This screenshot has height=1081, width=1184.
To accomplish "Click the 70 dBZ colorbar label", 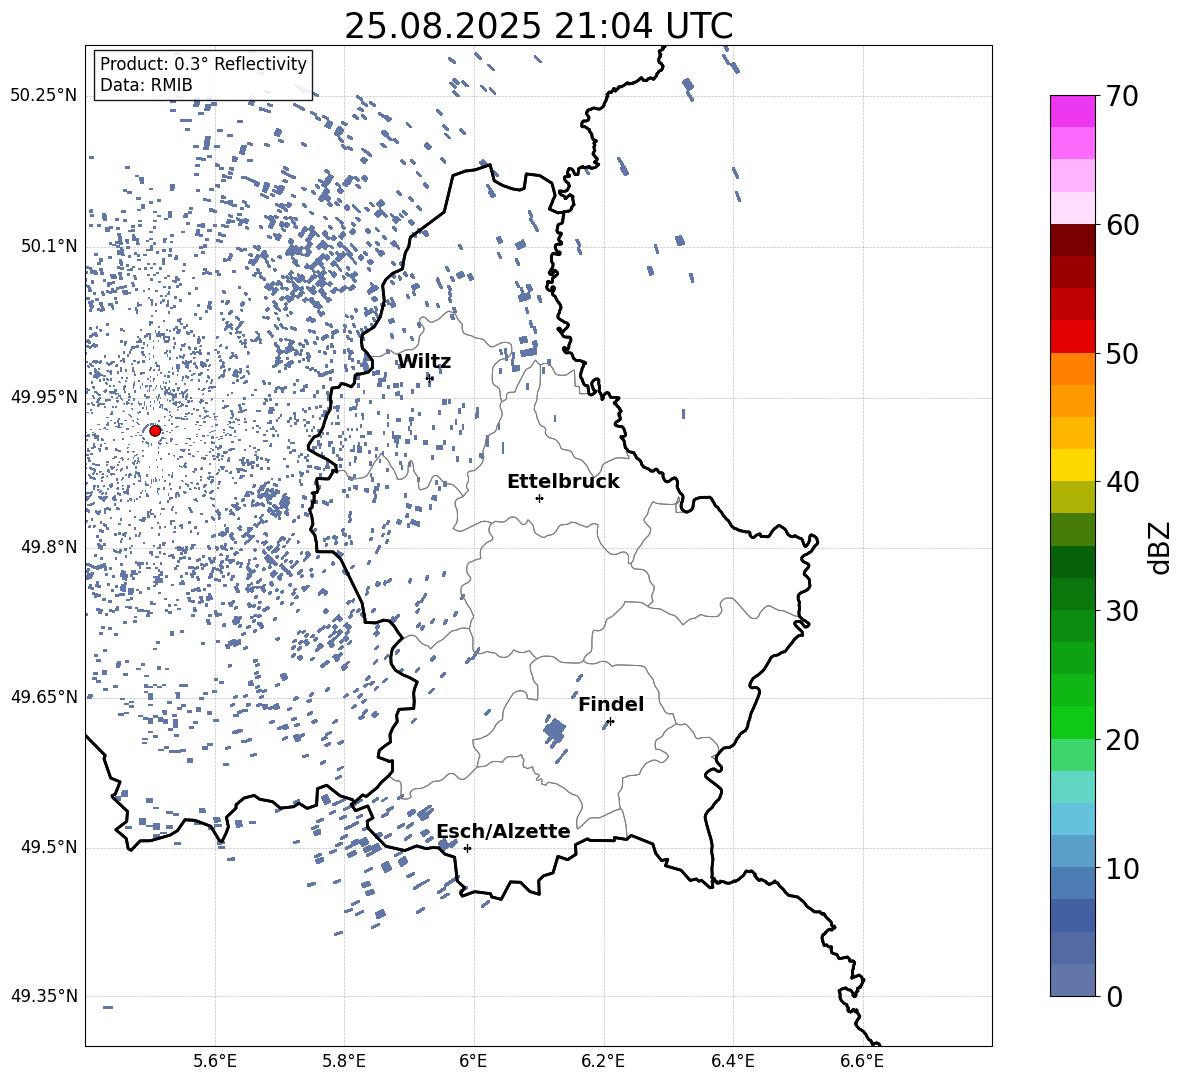I will pyautogui.click(x=1122, y=97).
